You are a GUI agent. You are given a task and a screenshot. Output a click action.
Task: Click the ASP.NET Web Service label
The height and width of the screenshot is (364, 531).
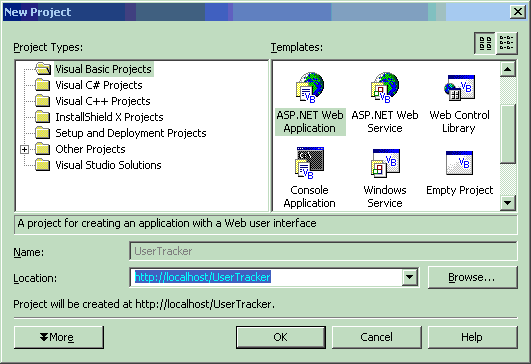385,122
